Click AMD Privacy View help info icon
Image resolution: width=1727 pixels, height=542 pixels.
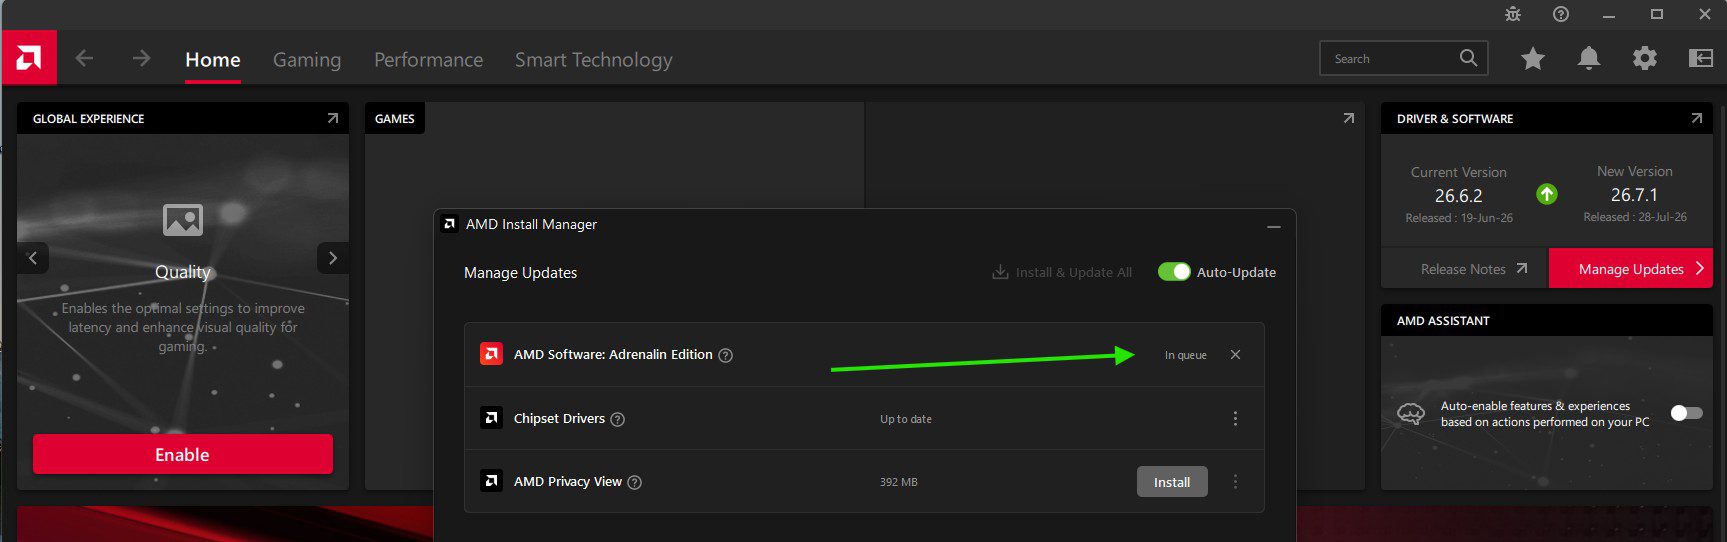click(x=635, y=482)
